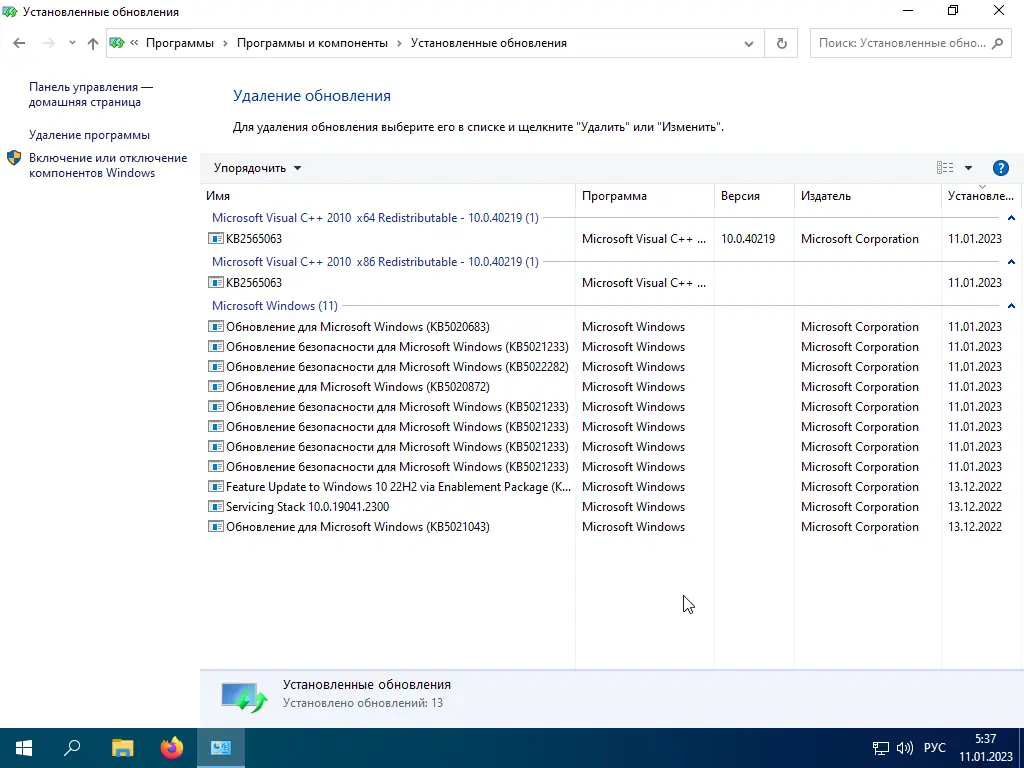Viewport: 1024px width, 768px height.
Task: Select Servicing Stack 10.0.19041.2300 row
Action: tap(610, 507)
